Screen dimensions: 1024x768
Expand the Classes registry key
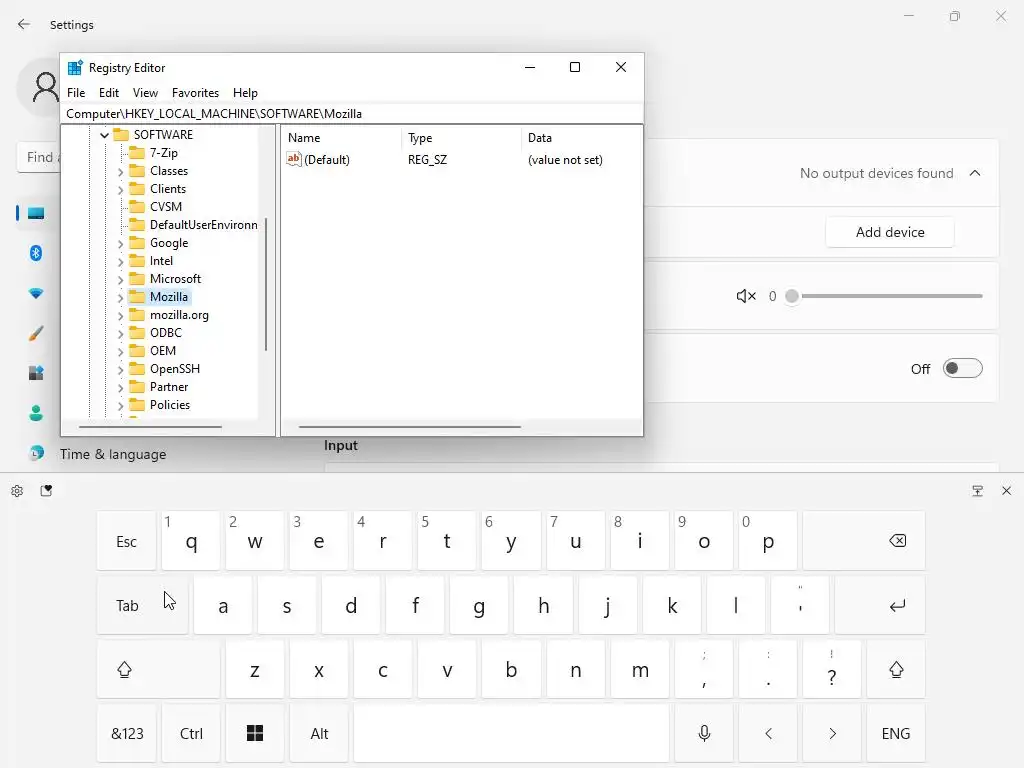coord(120,172)
